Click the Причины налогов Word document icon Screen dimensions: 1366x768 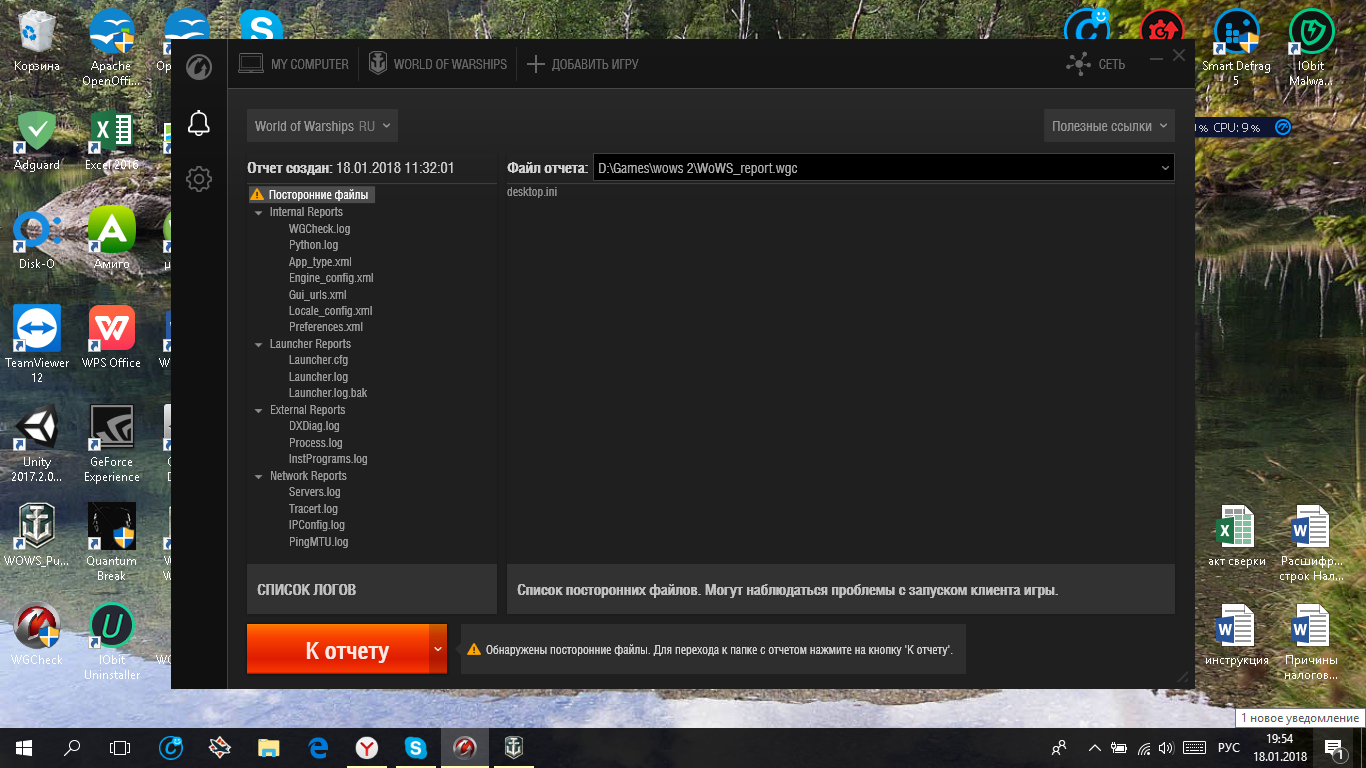pyautogui.click(x=1312, y=643)
